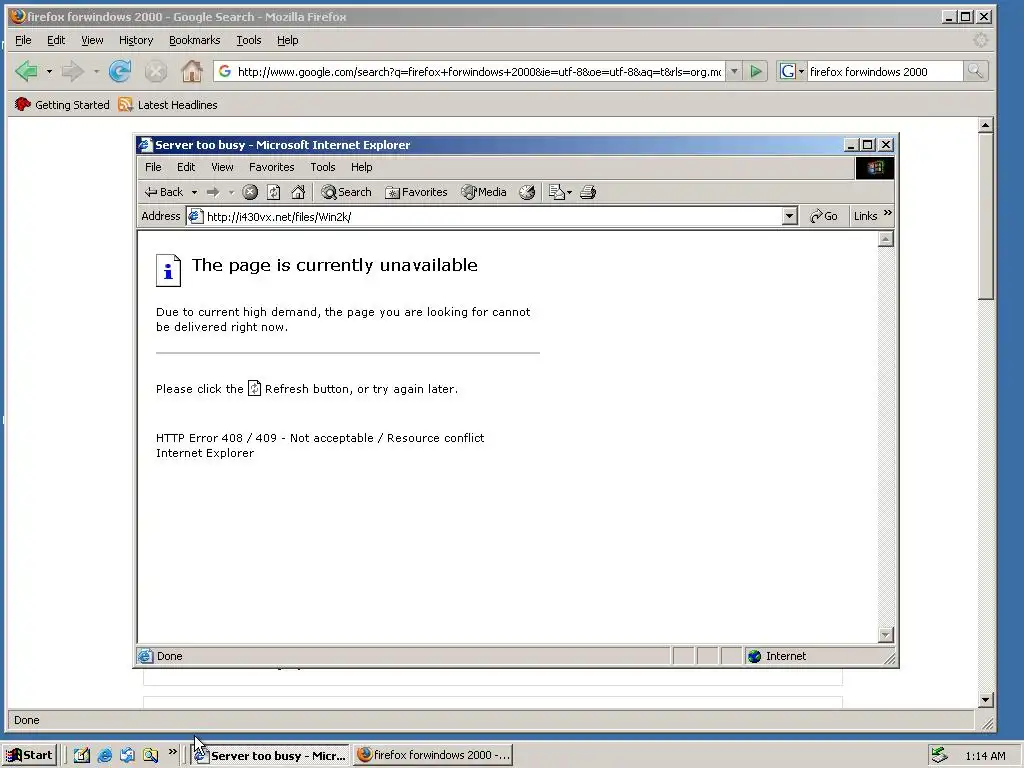This screenshot has width=1024, height=768.
Task: Click Start button
Action: tap(29, 755)
